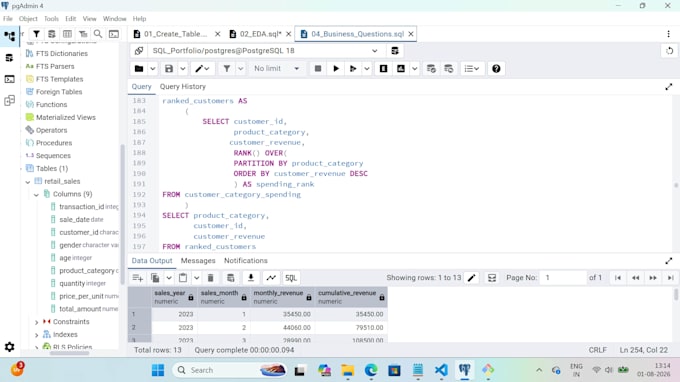Open the Object Explorer panel in left sidebar
The height and width of the screenshot is (382, 680).
click(x=10, y=36)
